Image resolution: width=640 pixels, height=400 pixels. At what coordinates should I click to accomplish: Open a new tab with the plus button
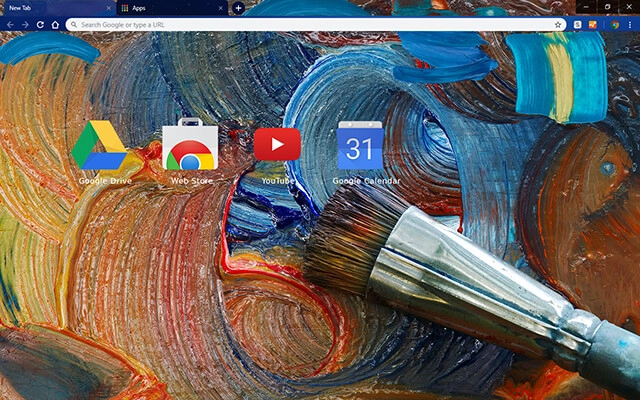click(238, 8)
